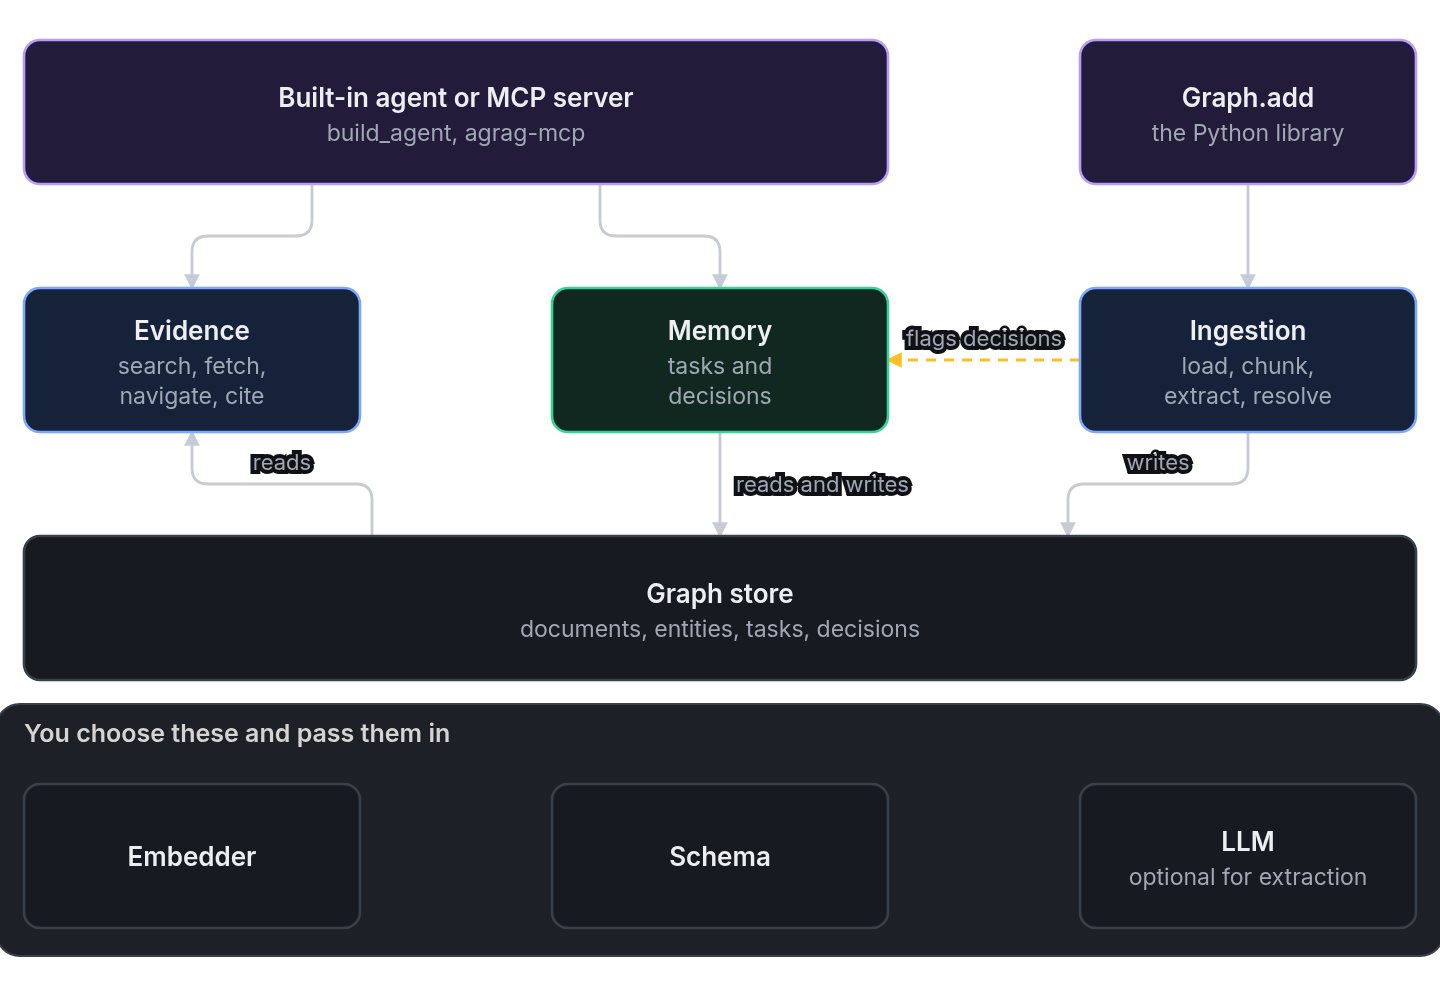This screenshot has height=996, width=1440.
Task: Select the Embedder box
Action: click(x=192, y=856)
